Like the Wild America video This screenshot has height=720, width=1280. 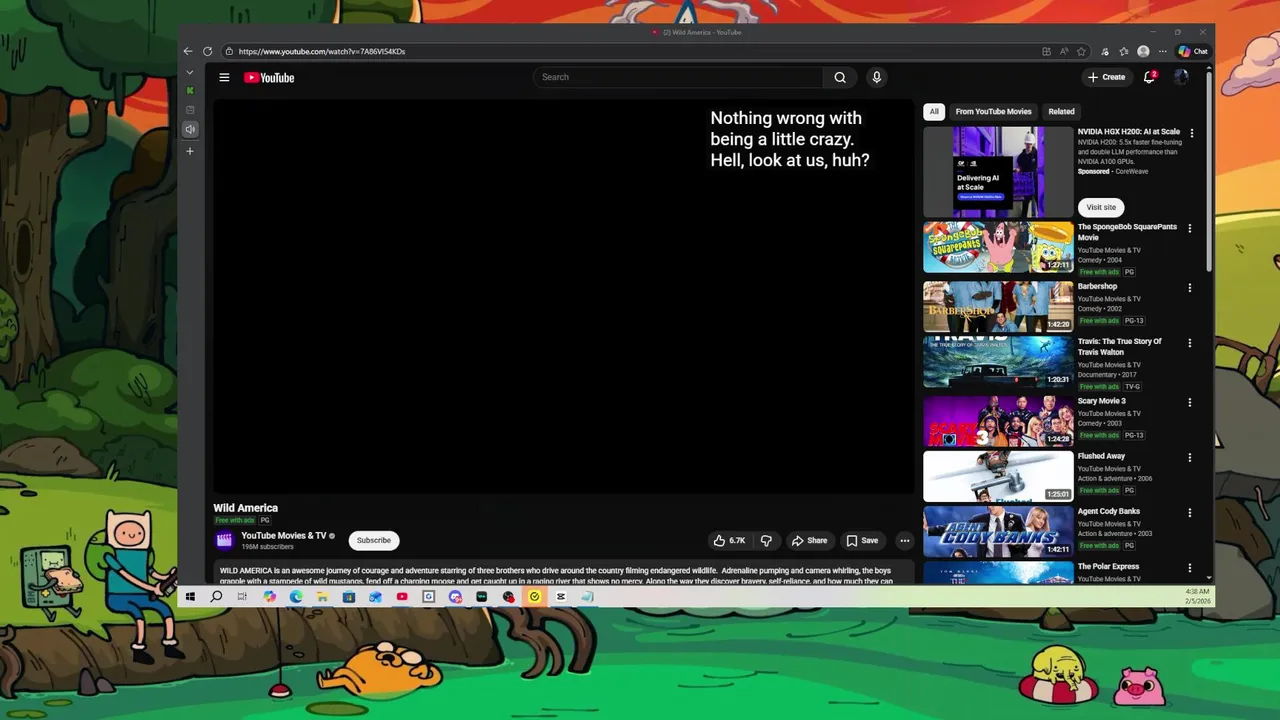coord(729,540)
